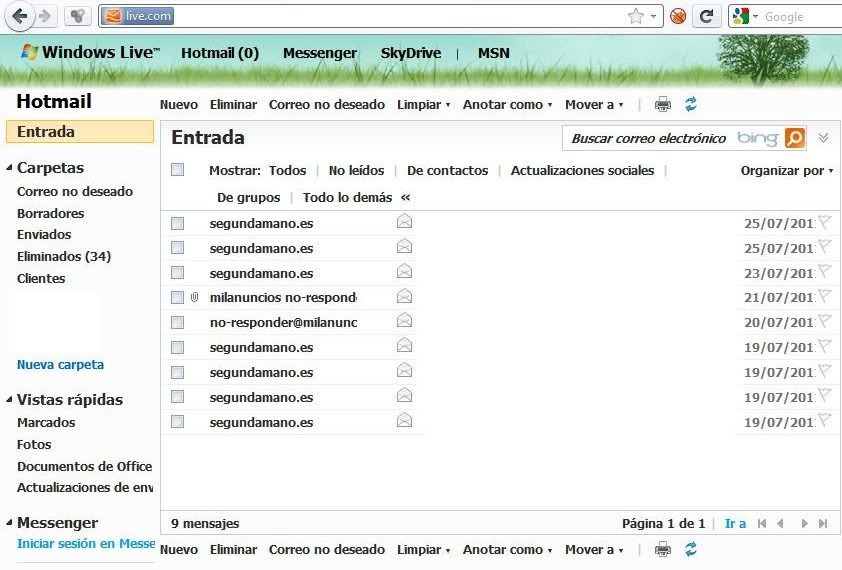Filter messages by No leídos

pyautogui.click(x=357, y=170)
